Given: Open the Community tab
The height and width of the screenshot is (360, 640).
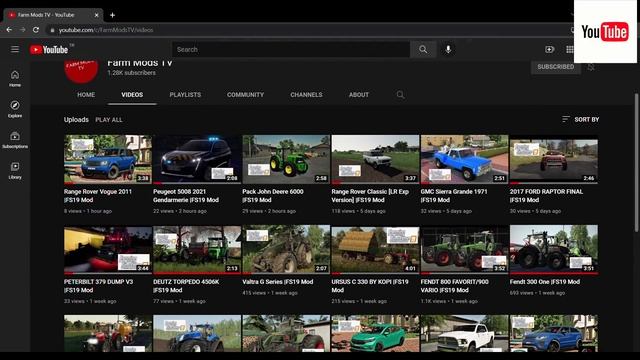Looking at the screenshot, I should pos(245,95).
